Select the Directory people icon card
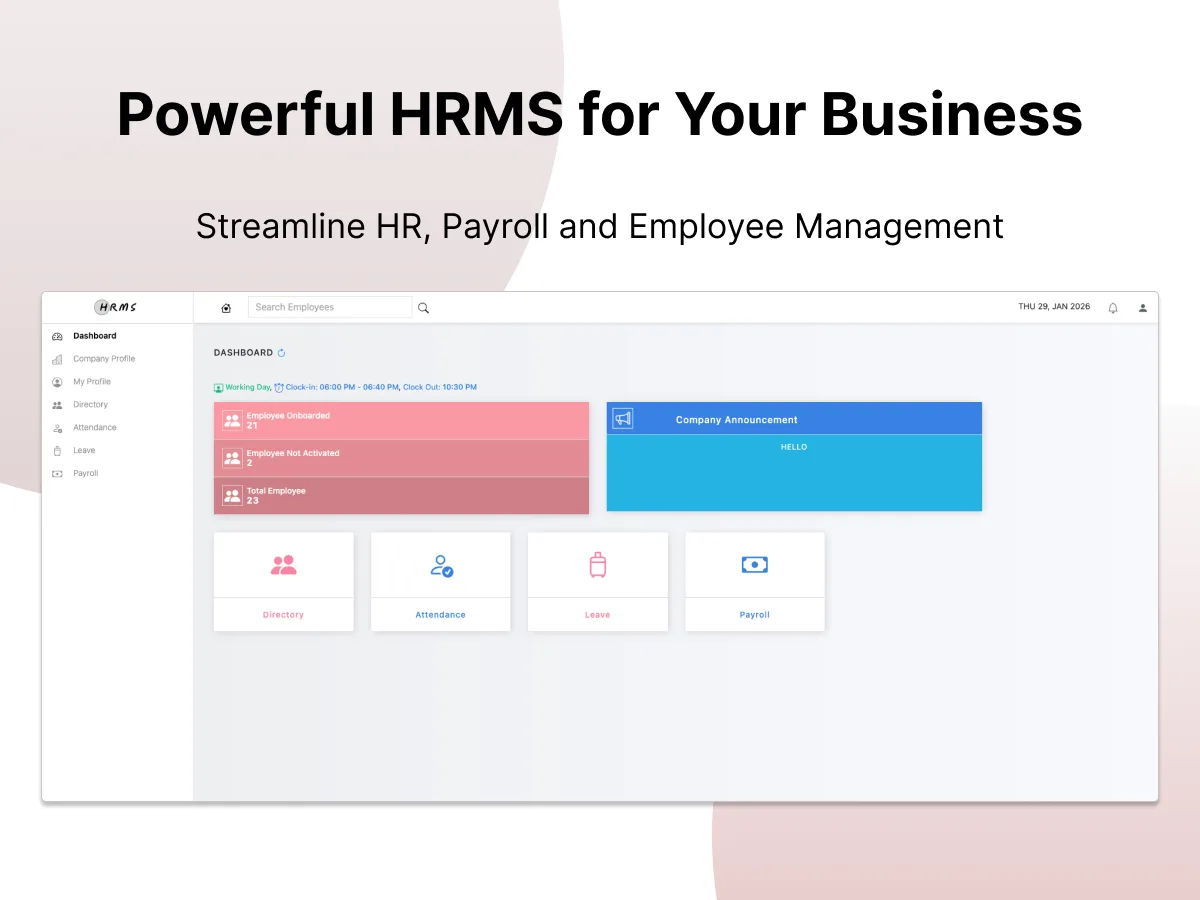Viewport: 1200px width, 900px height. 284,564
